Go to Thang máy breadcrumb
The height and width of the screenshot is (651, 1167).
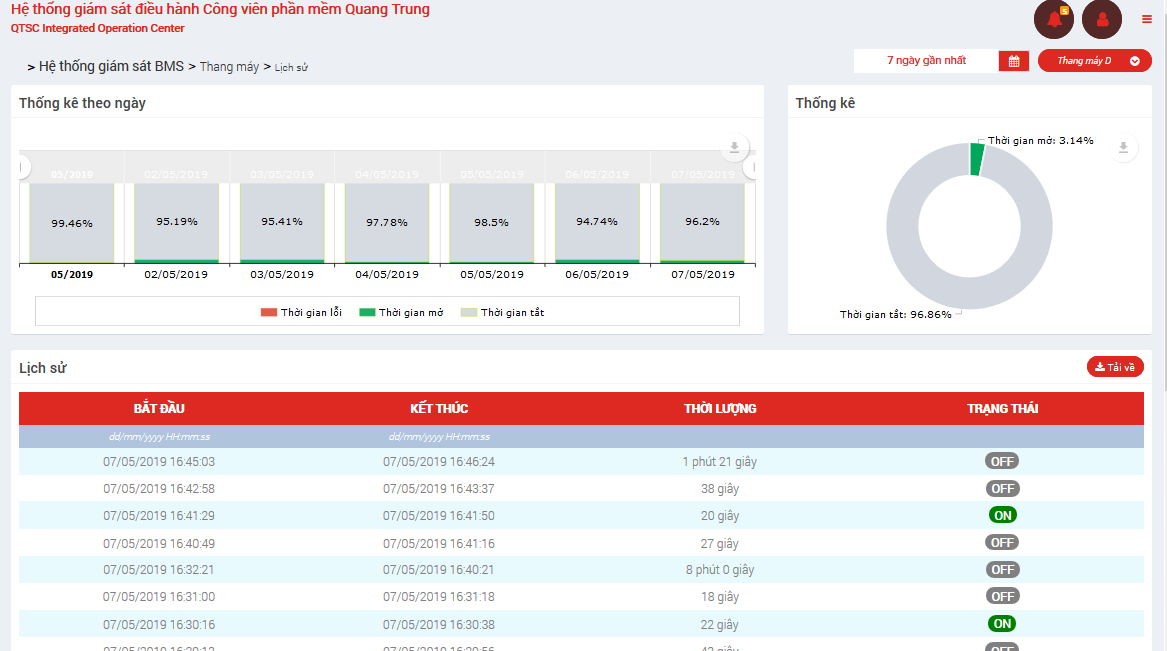click(229, 67)
